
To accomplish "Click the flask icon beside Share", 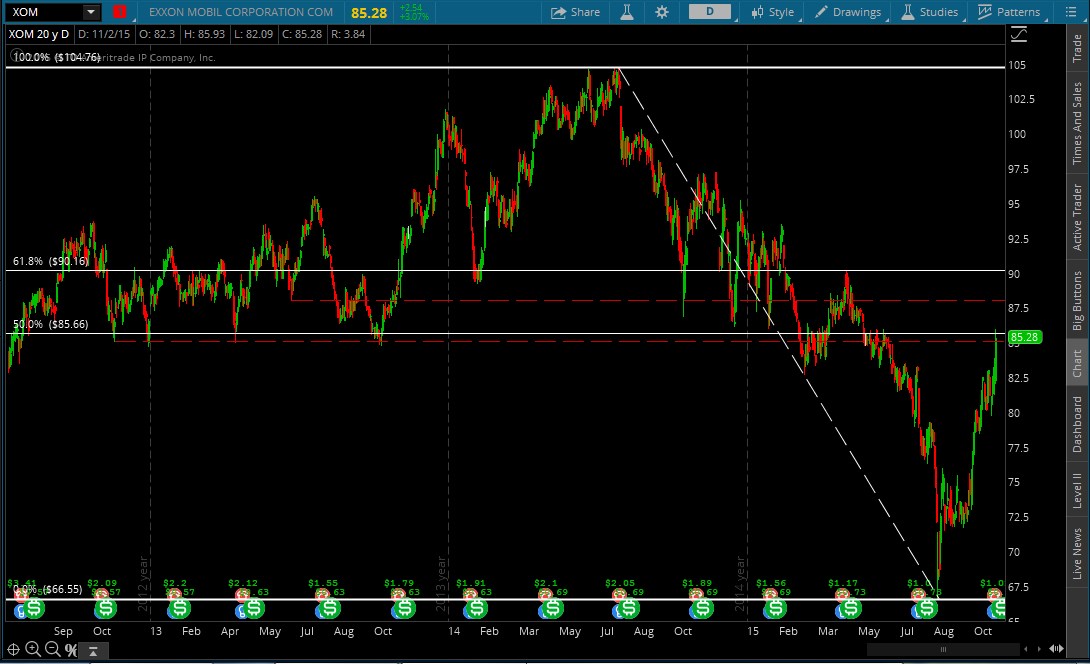I will click(626, 12).
